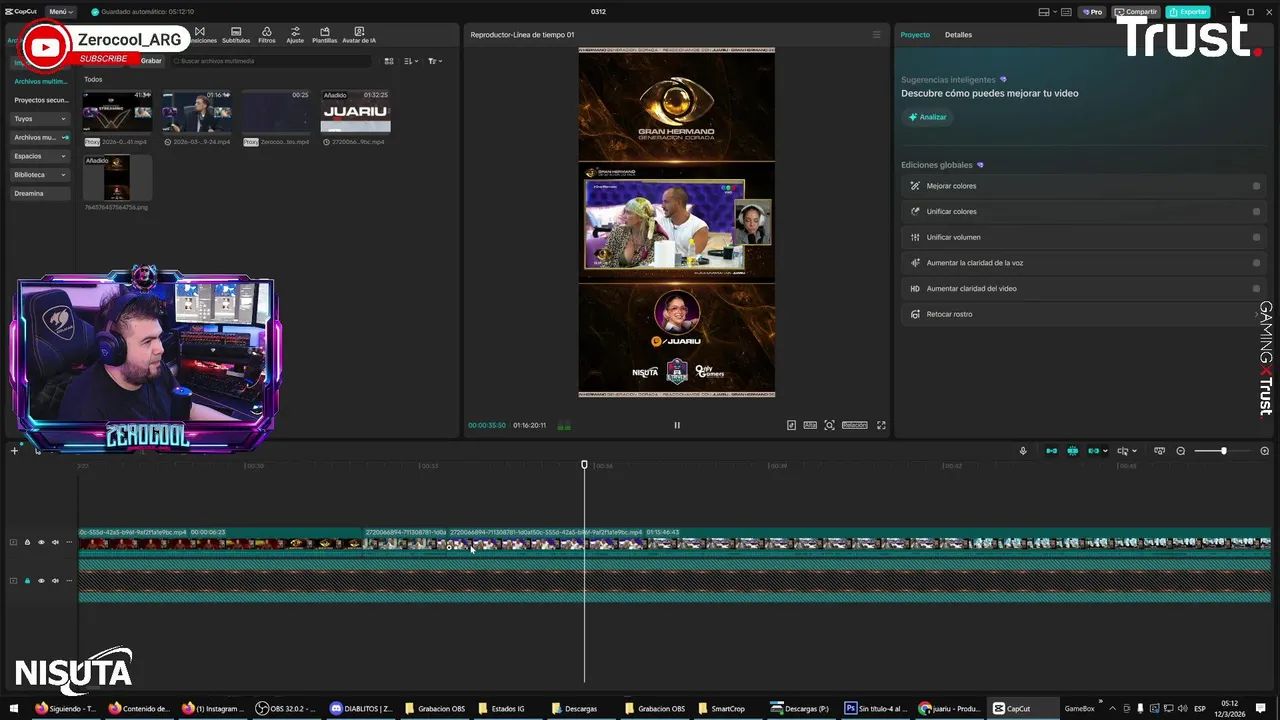This screenshot has height=720, width=1280.
Task: Click the player ABC caption safe-zone icon
Action: [810, 425]
